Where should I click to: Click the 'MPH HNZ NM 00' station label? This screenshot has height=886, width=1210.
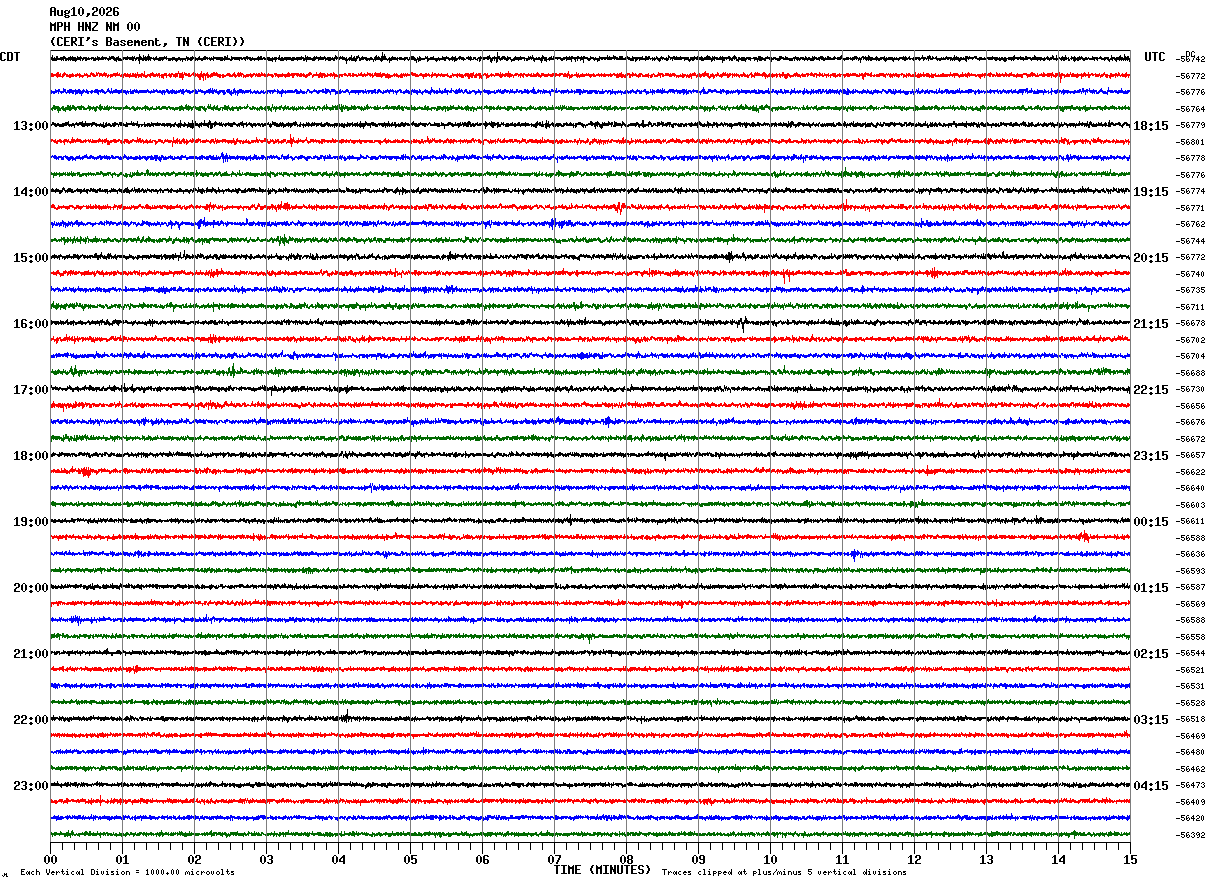coord(95,27)
